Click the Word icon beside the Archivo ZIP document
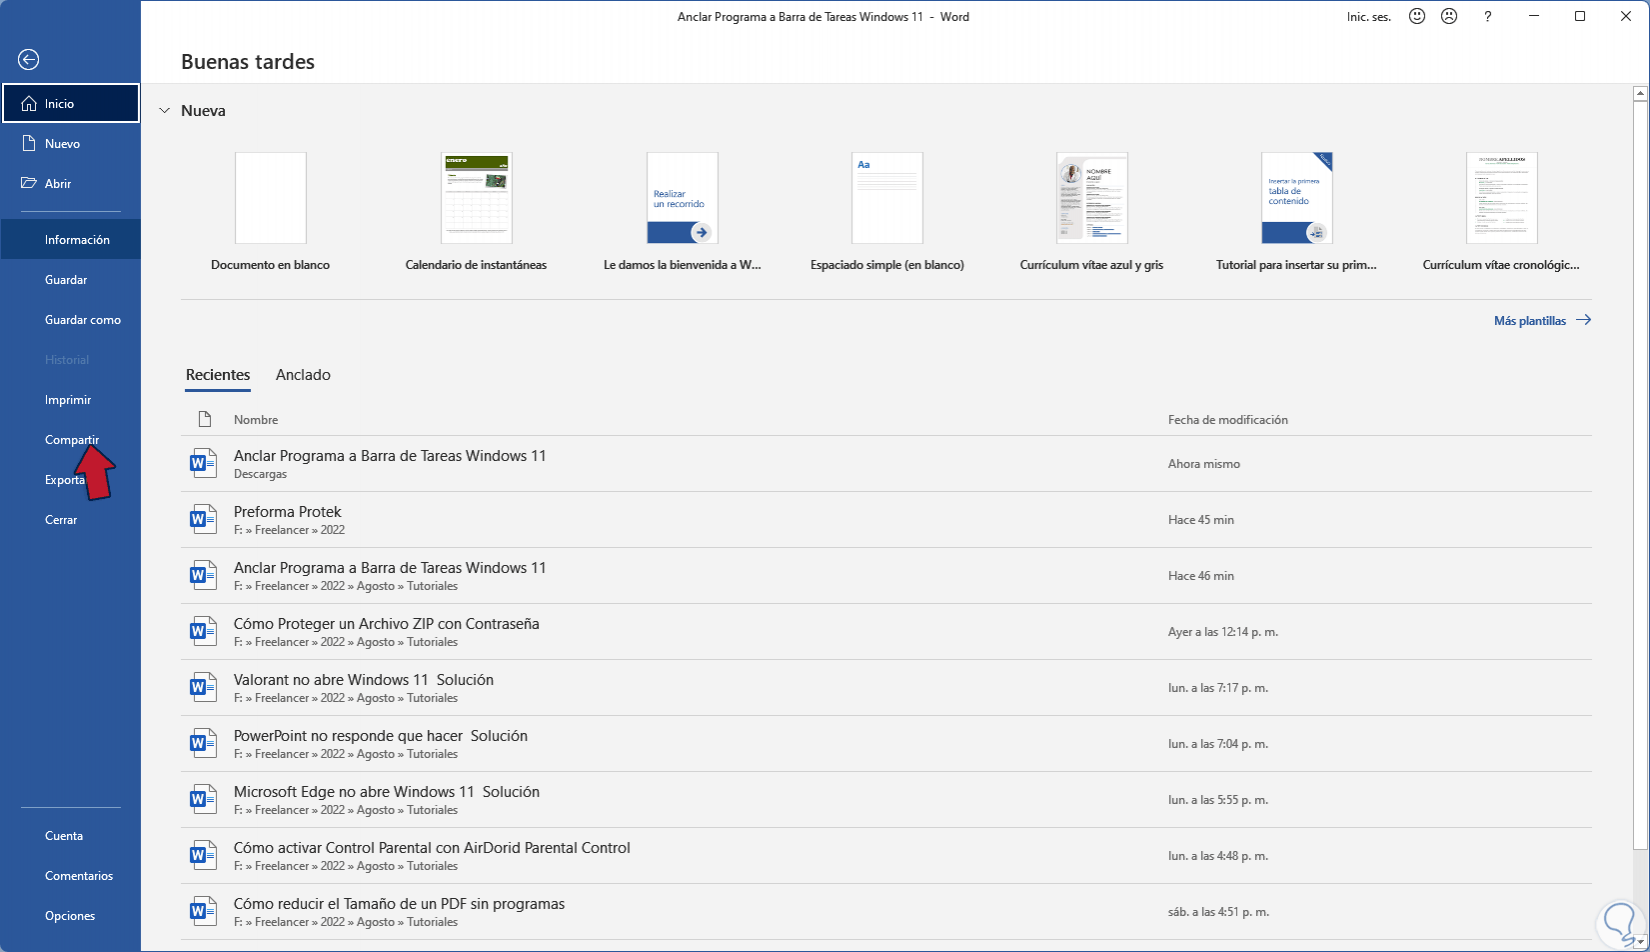Screen dimensions: 1650x952 click(204, 631)
